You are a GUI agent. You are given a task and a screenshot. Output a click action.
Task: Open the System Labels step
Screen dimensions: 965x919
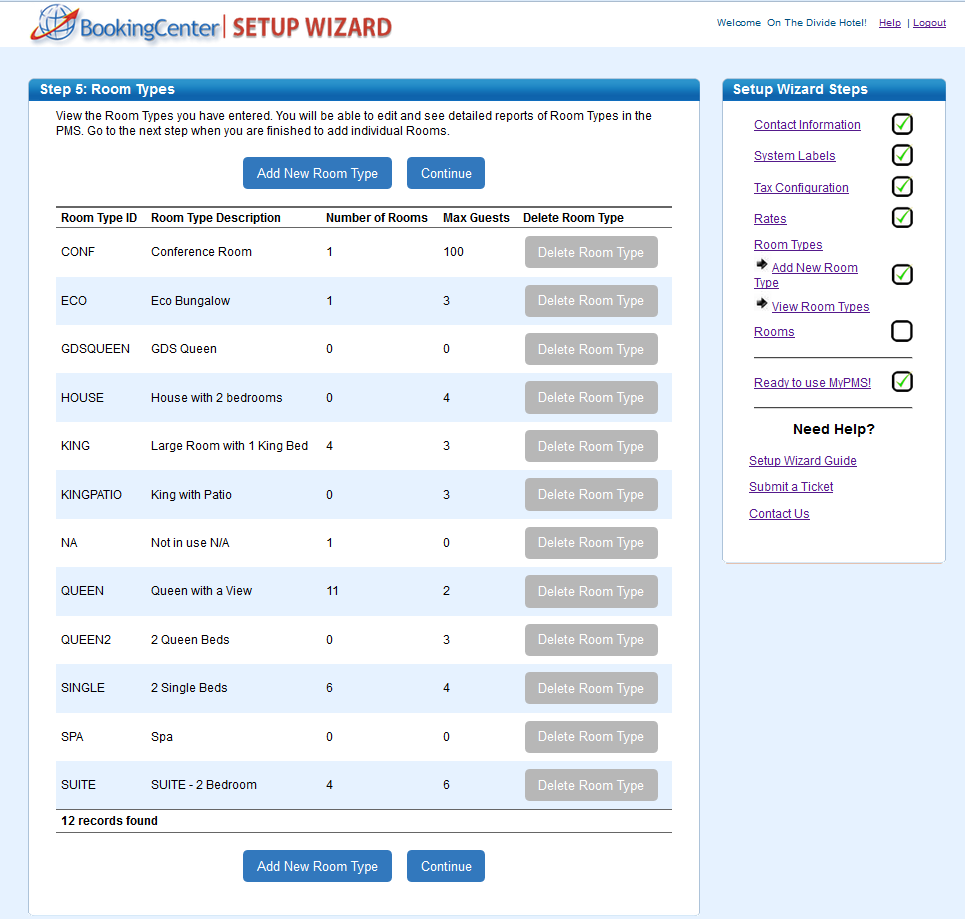point(795,156)
